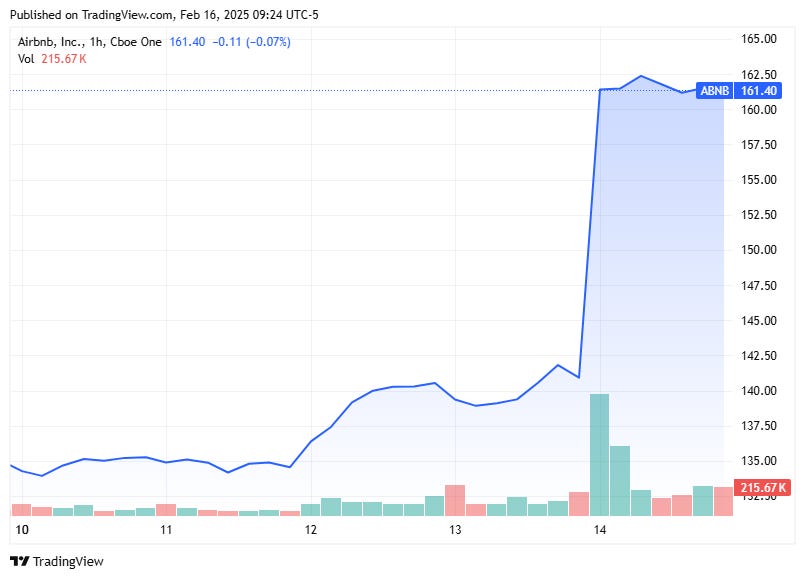
Task: Click the 160.00 price axis label
Action: click(x=758, y=109)
